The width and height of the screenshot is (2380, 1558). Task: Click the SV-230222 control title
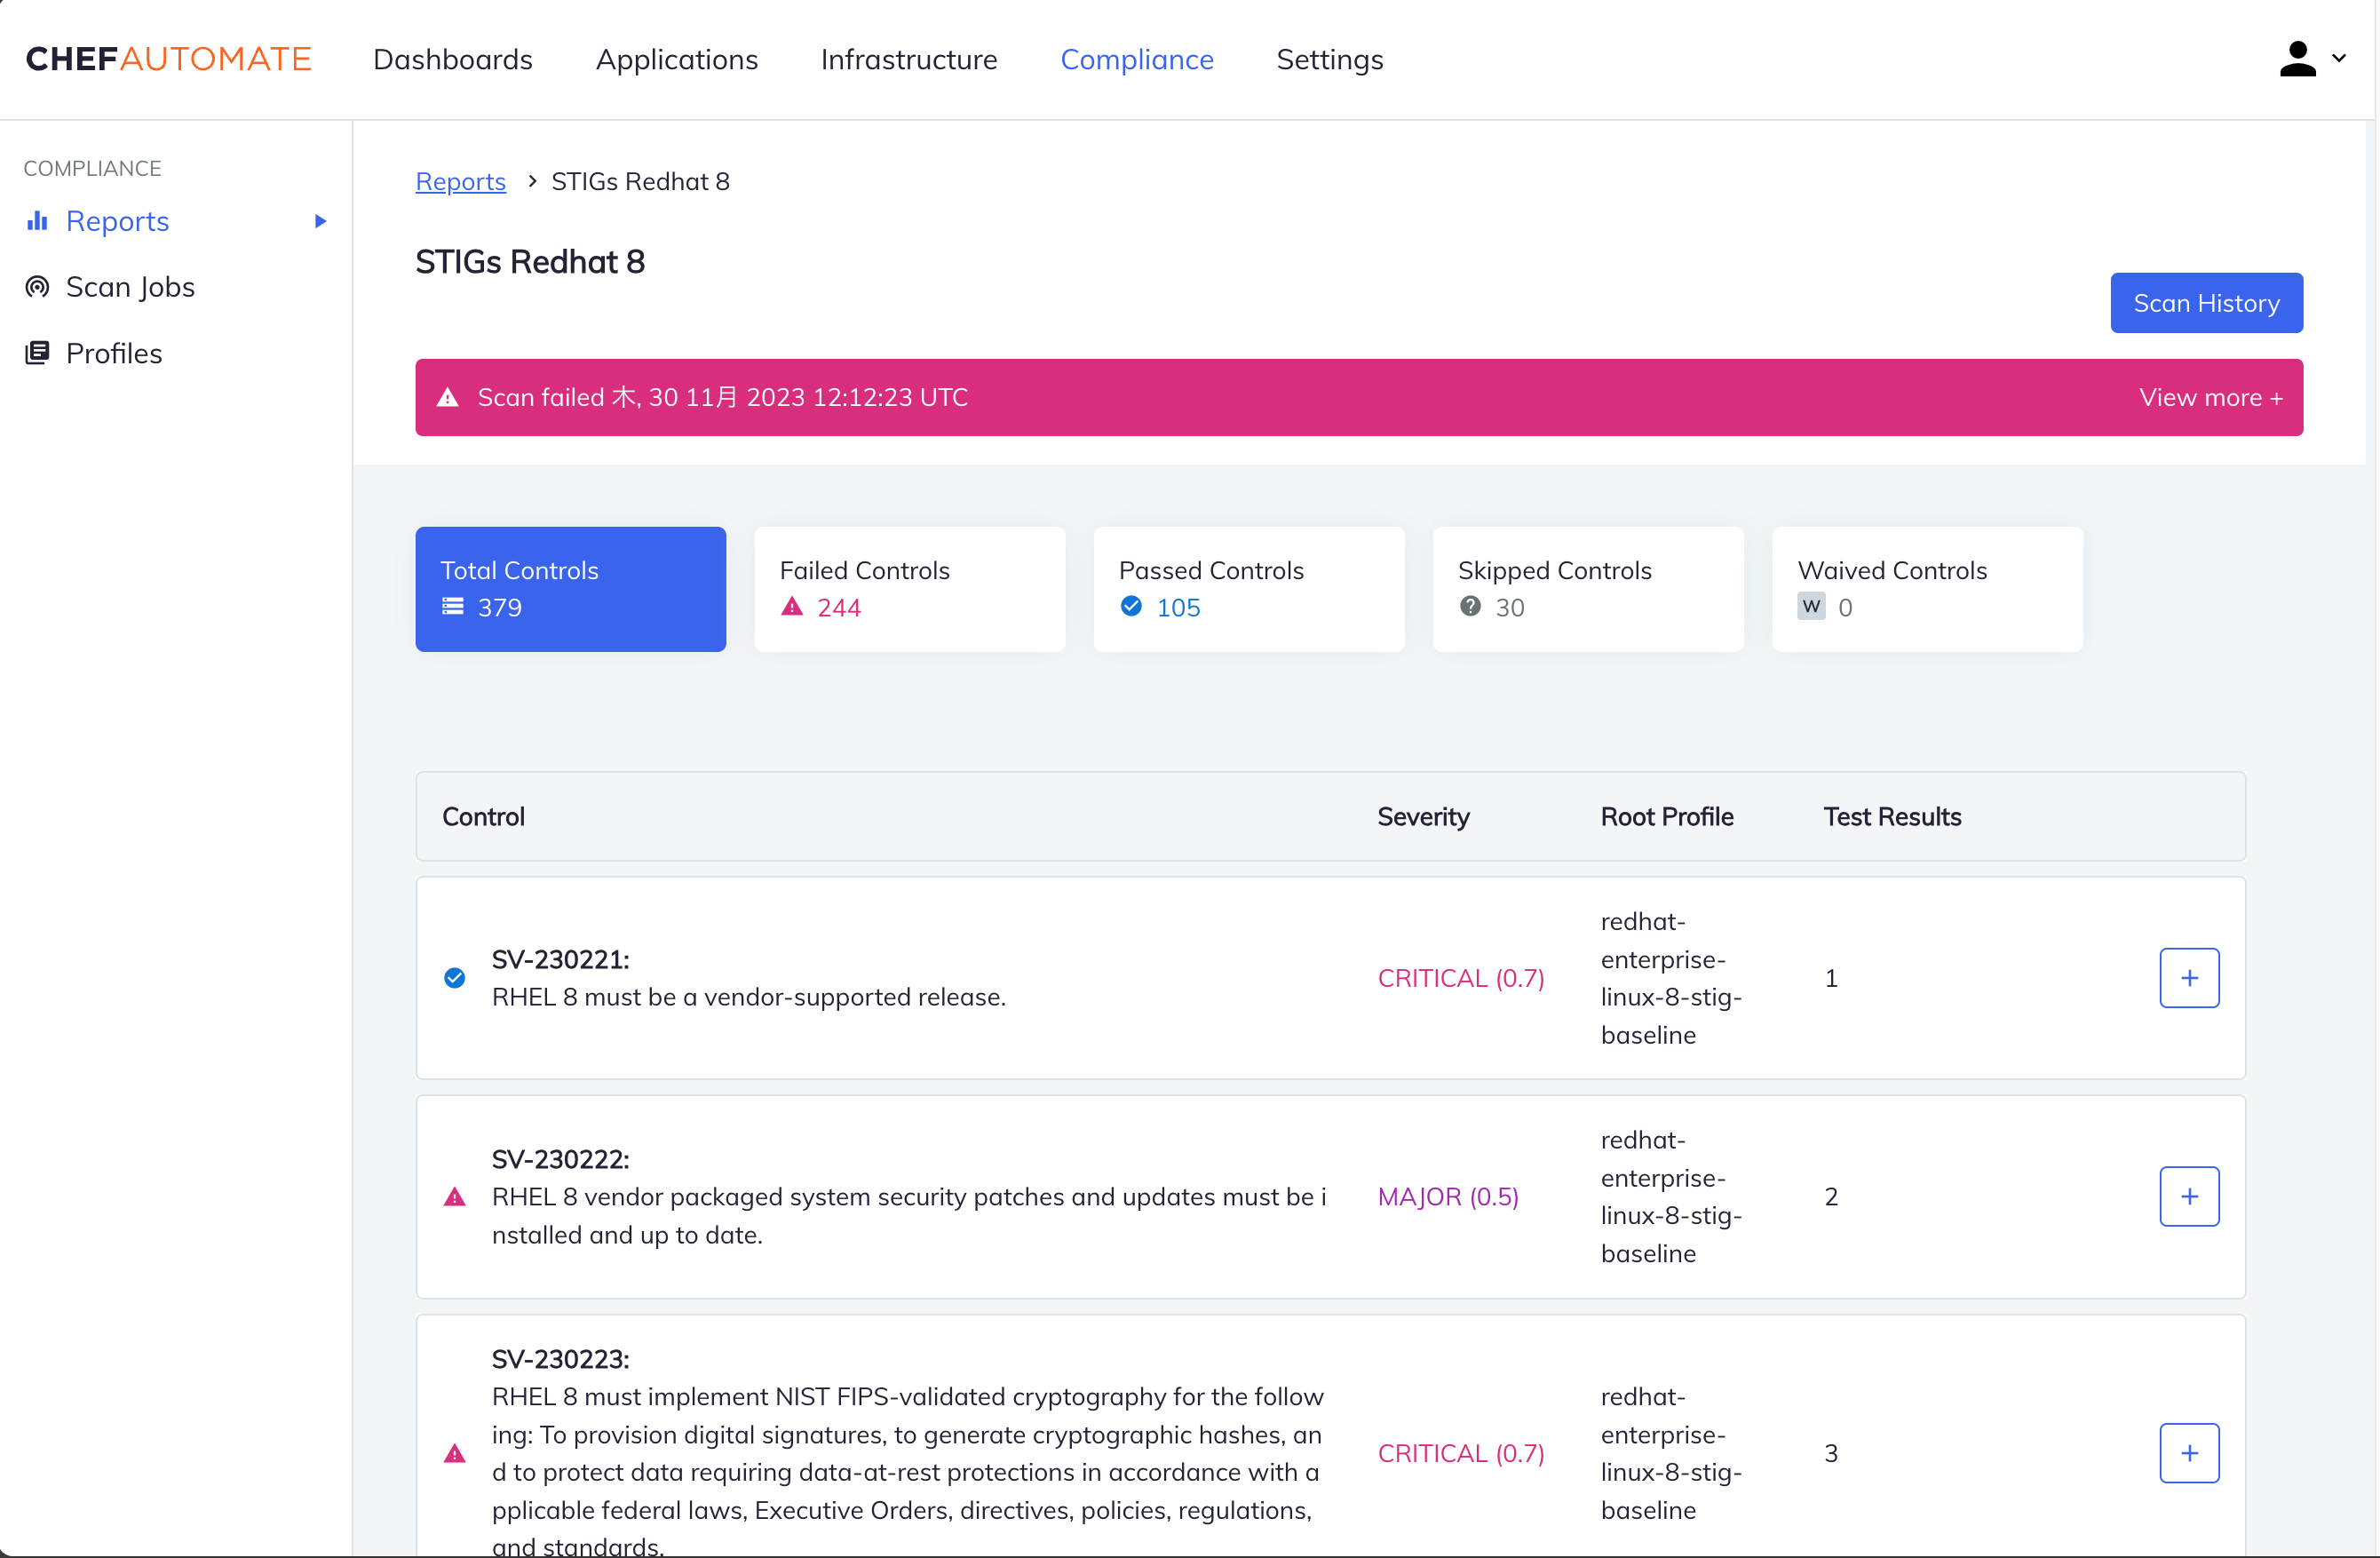pyautogui.click(x=560, y=1159)
